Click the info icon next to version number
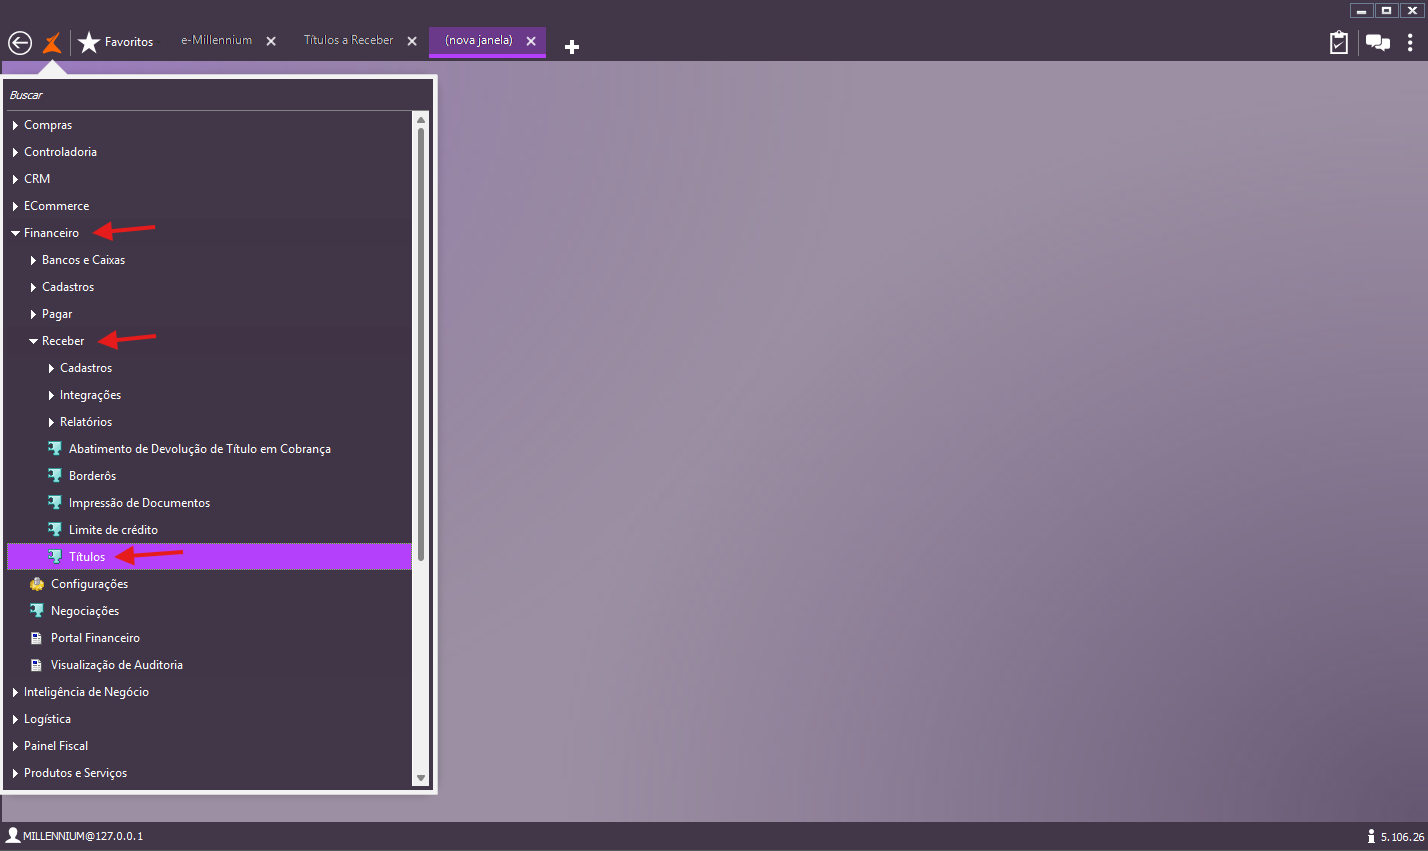 click(1371, 836)
